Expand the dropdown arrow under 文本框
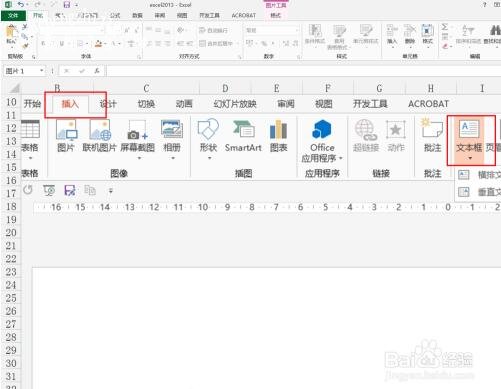Viewport: 501px width, 389px height. [470, 158]
